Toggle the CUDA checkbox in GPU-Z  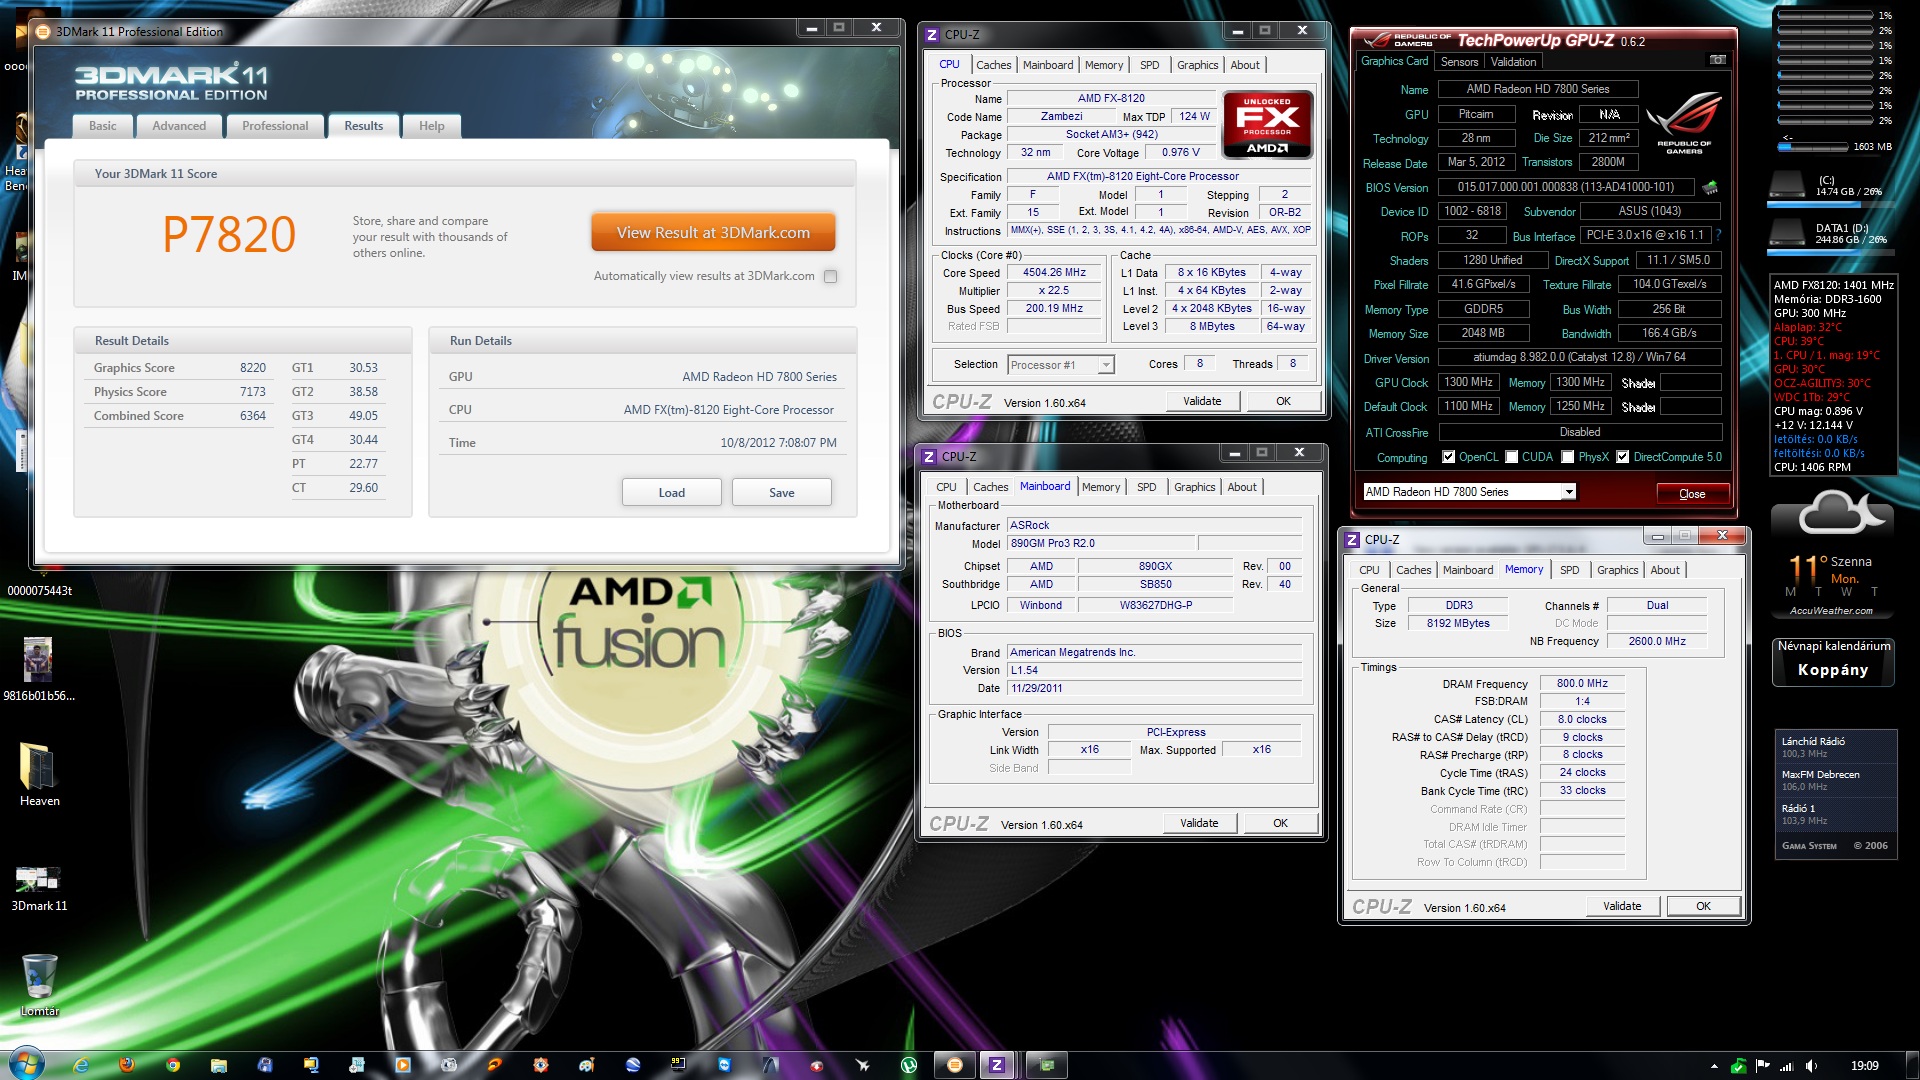[1511, 457]
